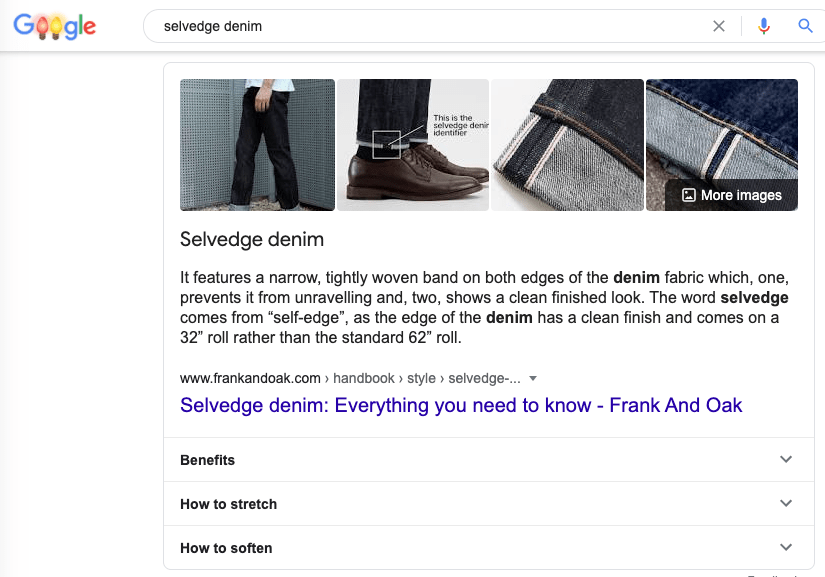The width and height of the screenshot is (825, 577).
Task: Click the Selvedge denim heading
Action: click(252, 239)
